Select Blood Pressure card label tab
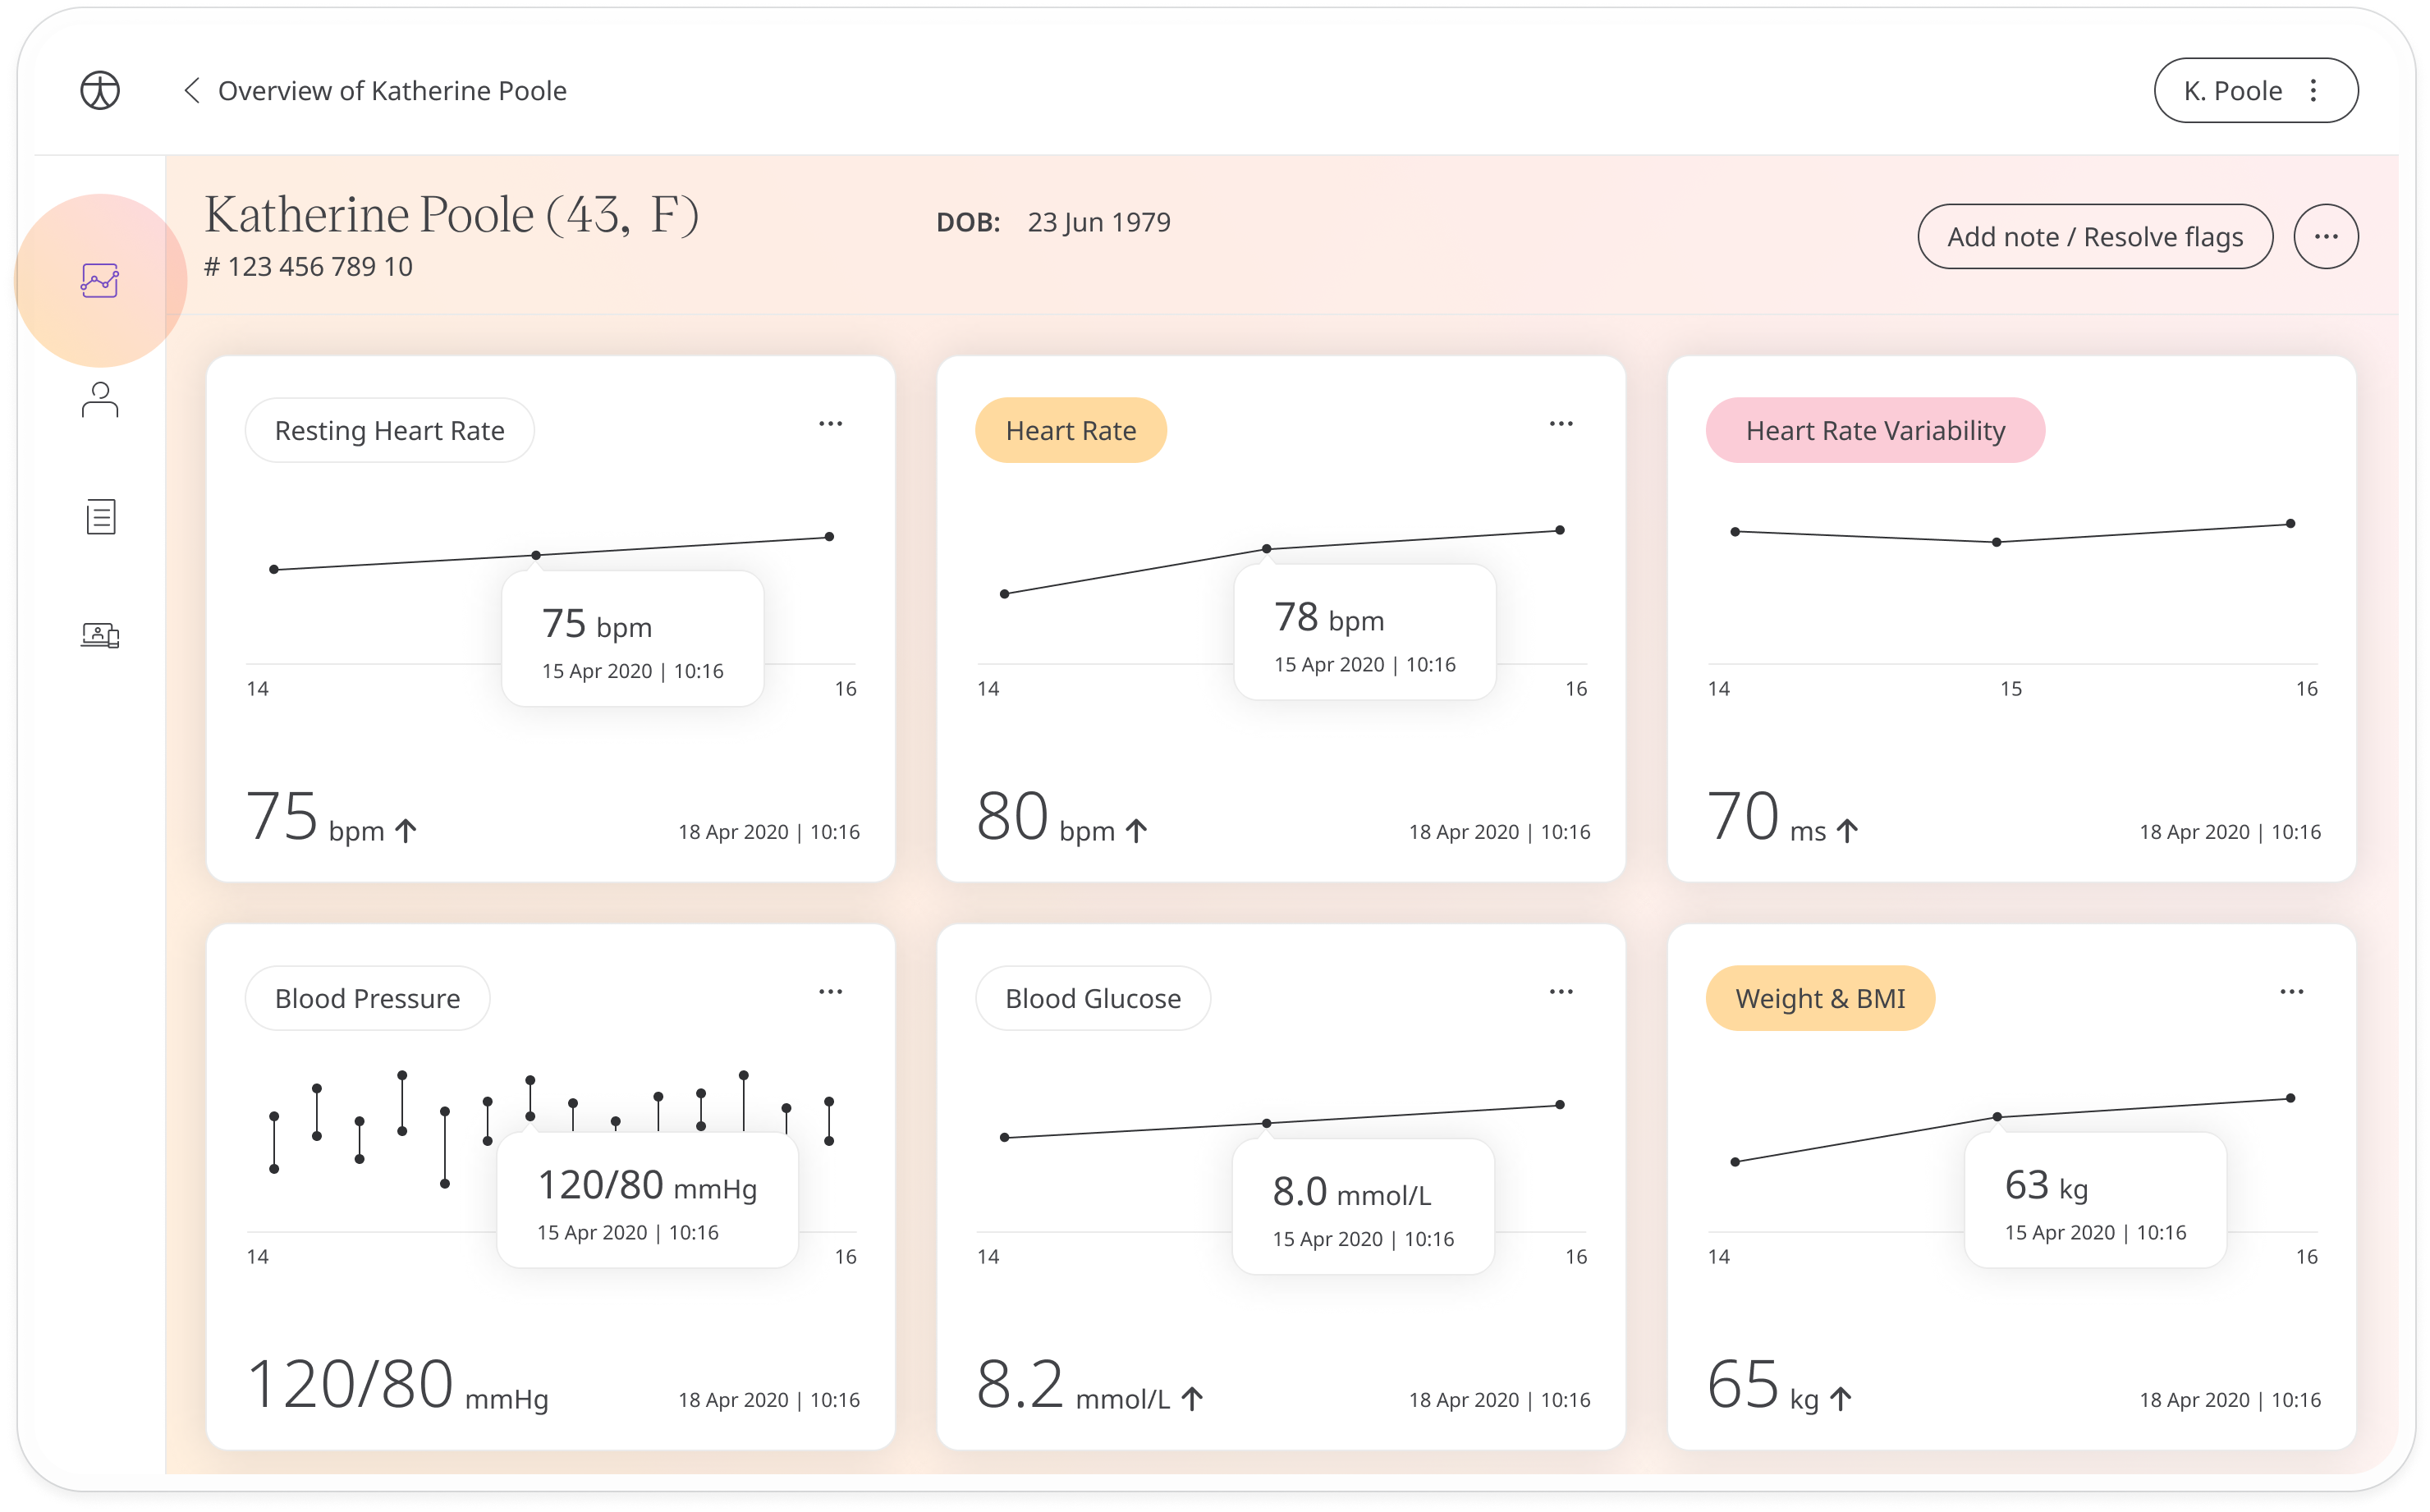 [x=368, y=998]
